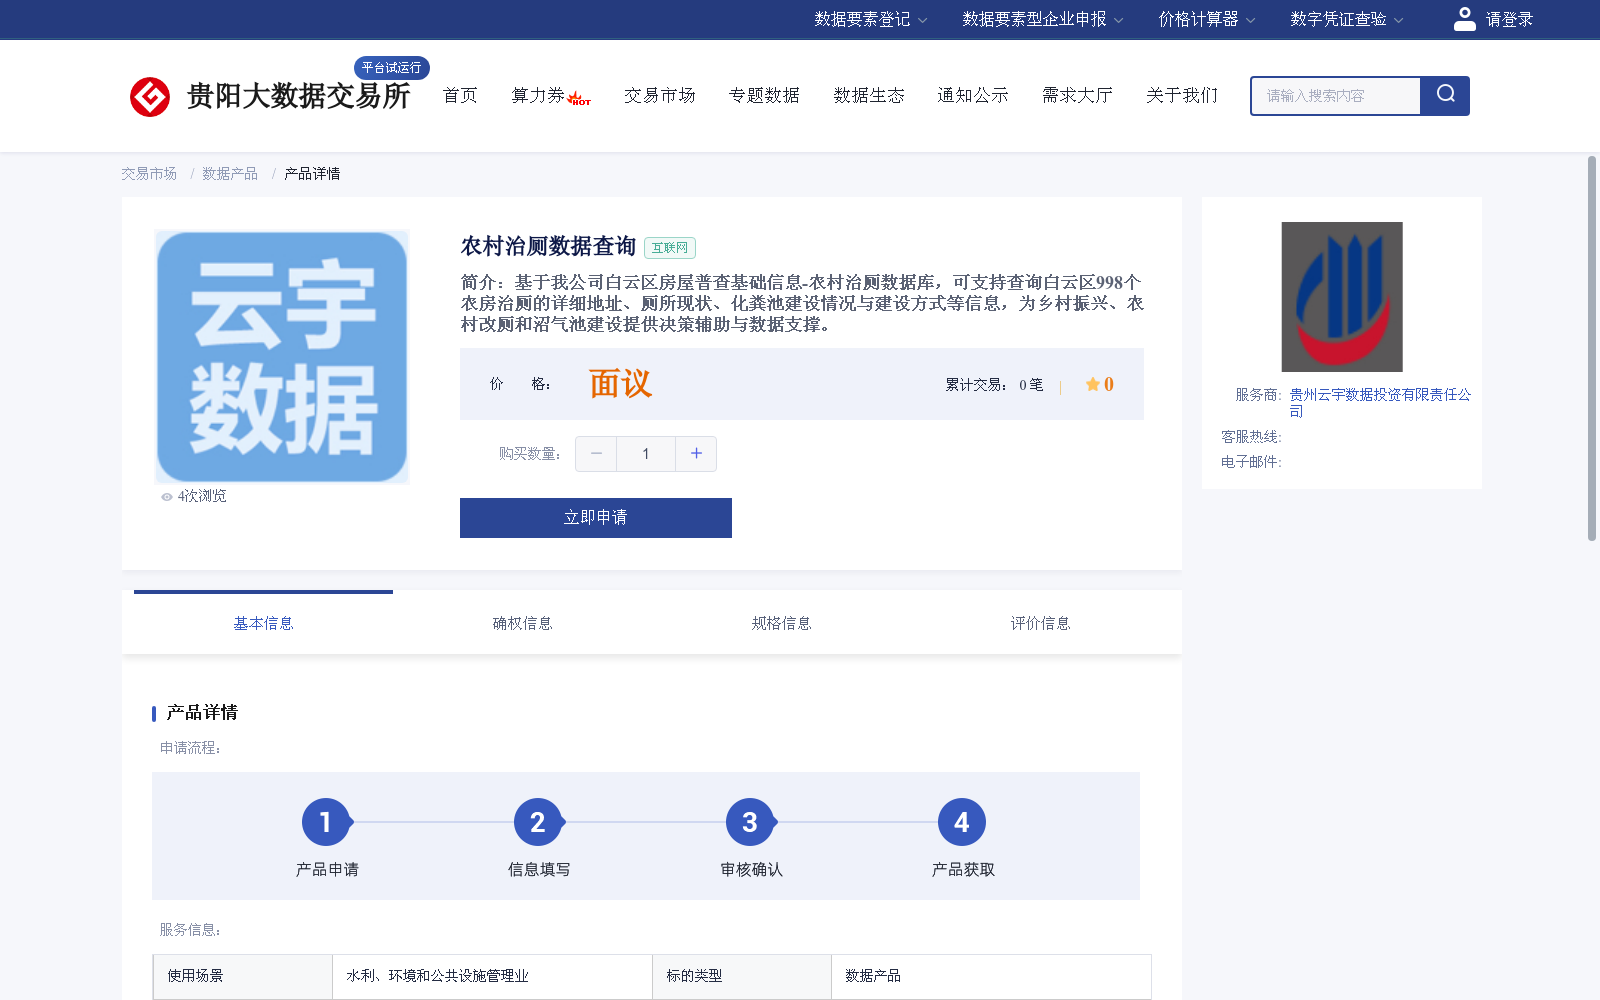The image size is (1600, 1000).
Task: Click the user avatar login icon
Action: click(x=1465, y=19)
